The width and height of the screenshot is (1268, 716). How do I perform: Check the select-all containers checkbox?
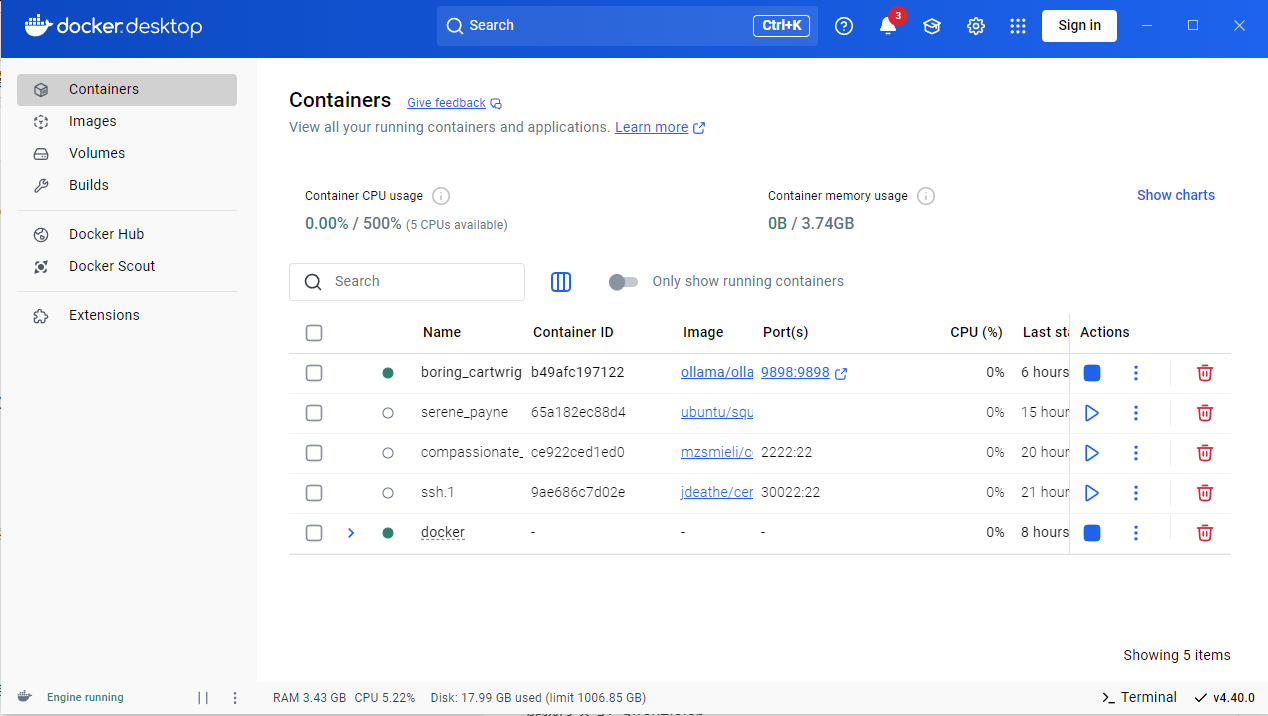[x=314, y=333]
